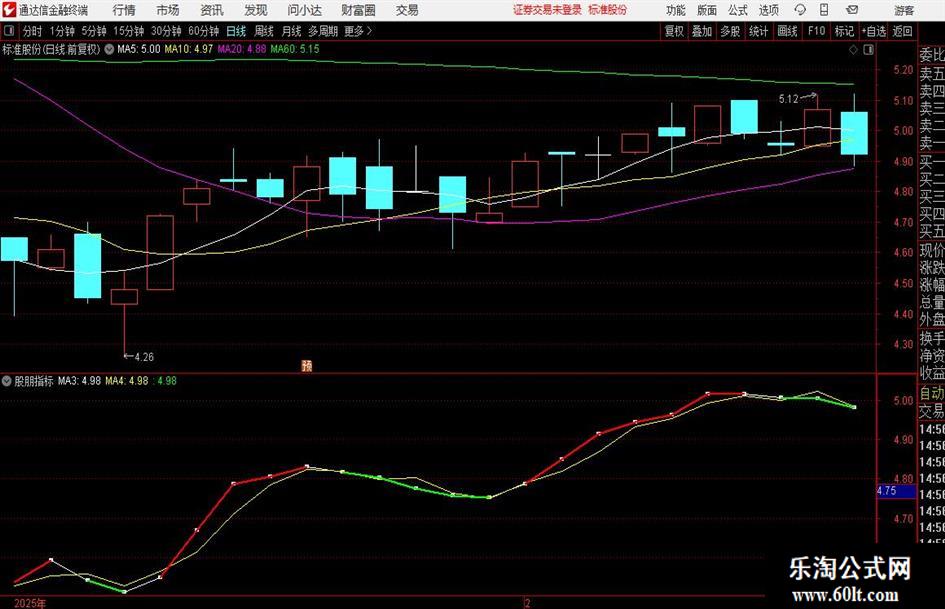Click 证券交易未登录 login status link

click(x=547, y=10)
